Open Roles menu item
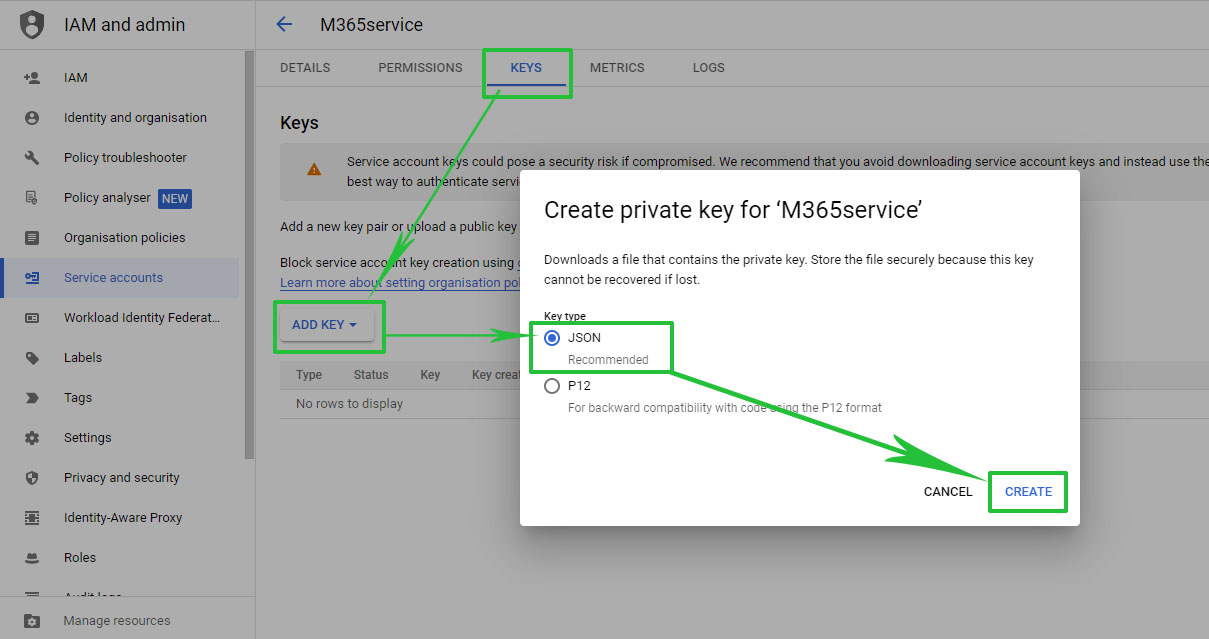 [x=120, y=558]
